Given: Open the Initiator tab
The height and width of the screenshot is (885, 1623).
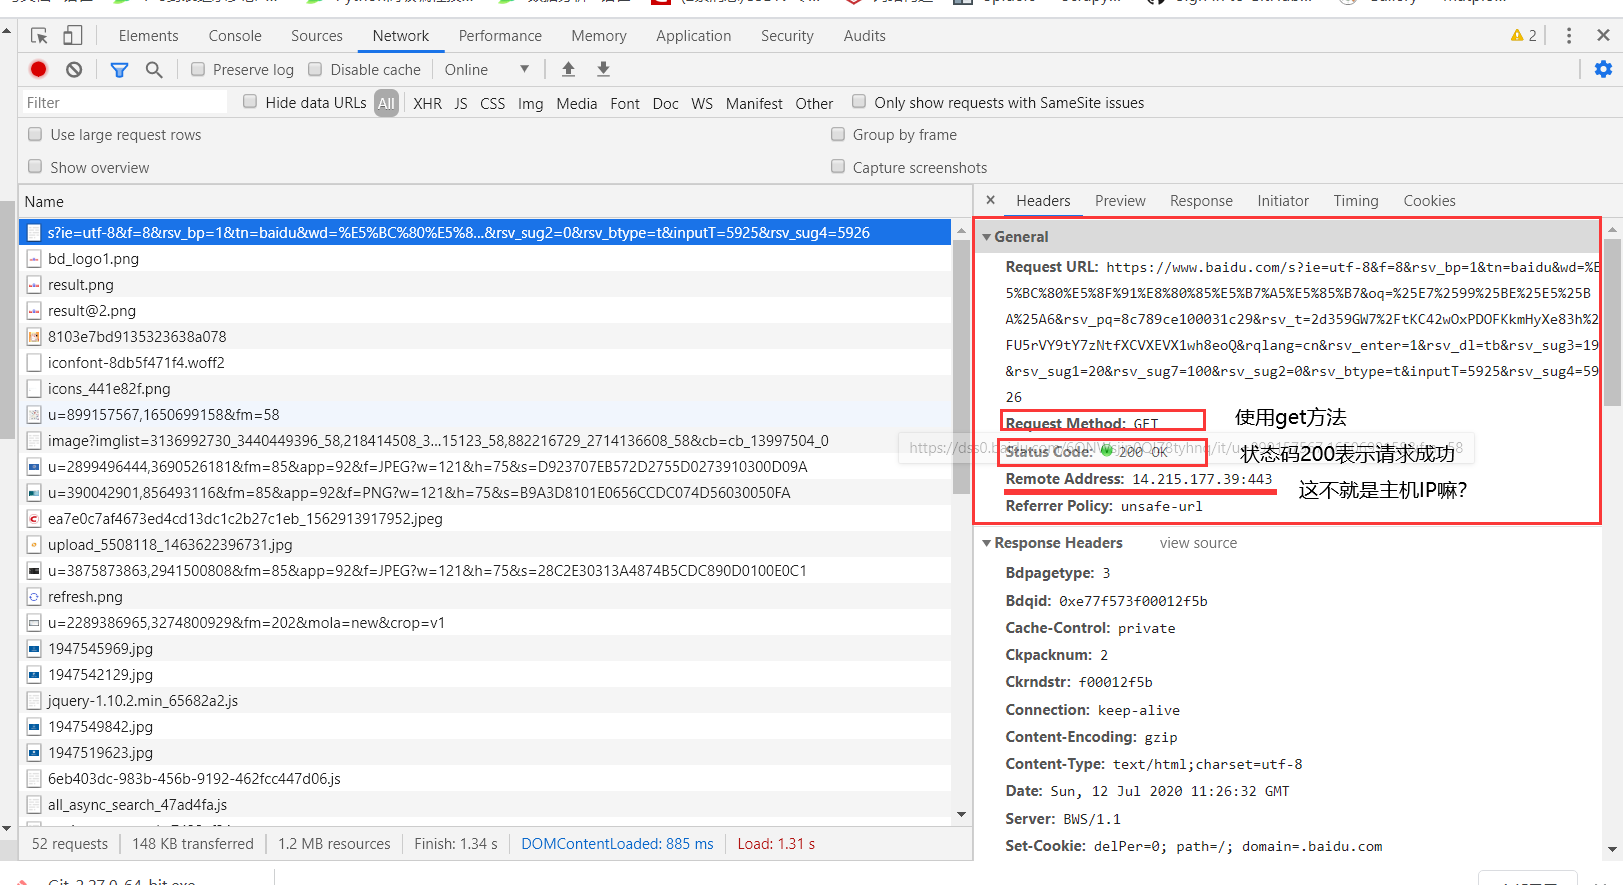Looking at the screenshot, I should coord(1283,201).
